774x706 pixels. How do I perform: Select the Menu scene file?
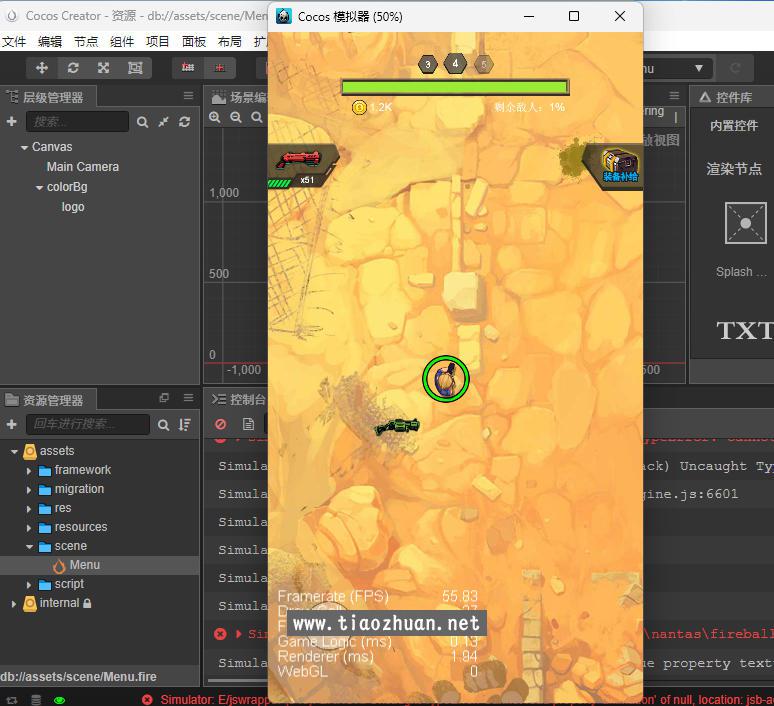coord(84,565)
